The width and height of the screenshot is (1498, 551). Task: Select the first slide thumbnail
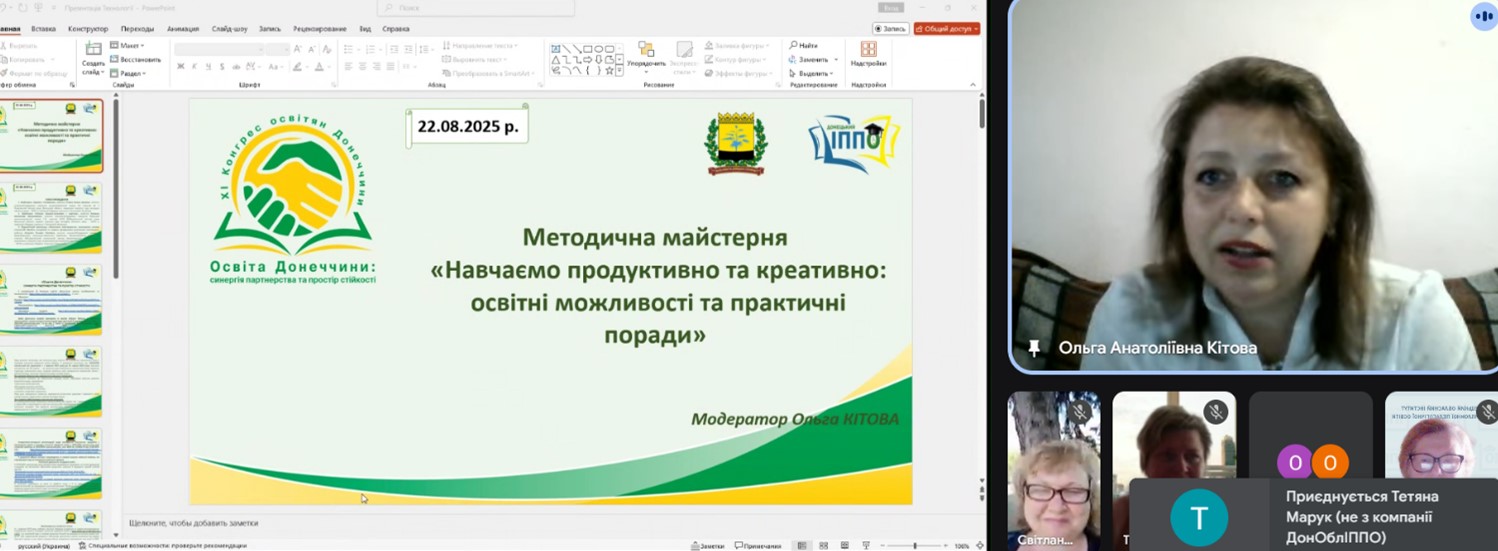point(52,136)
